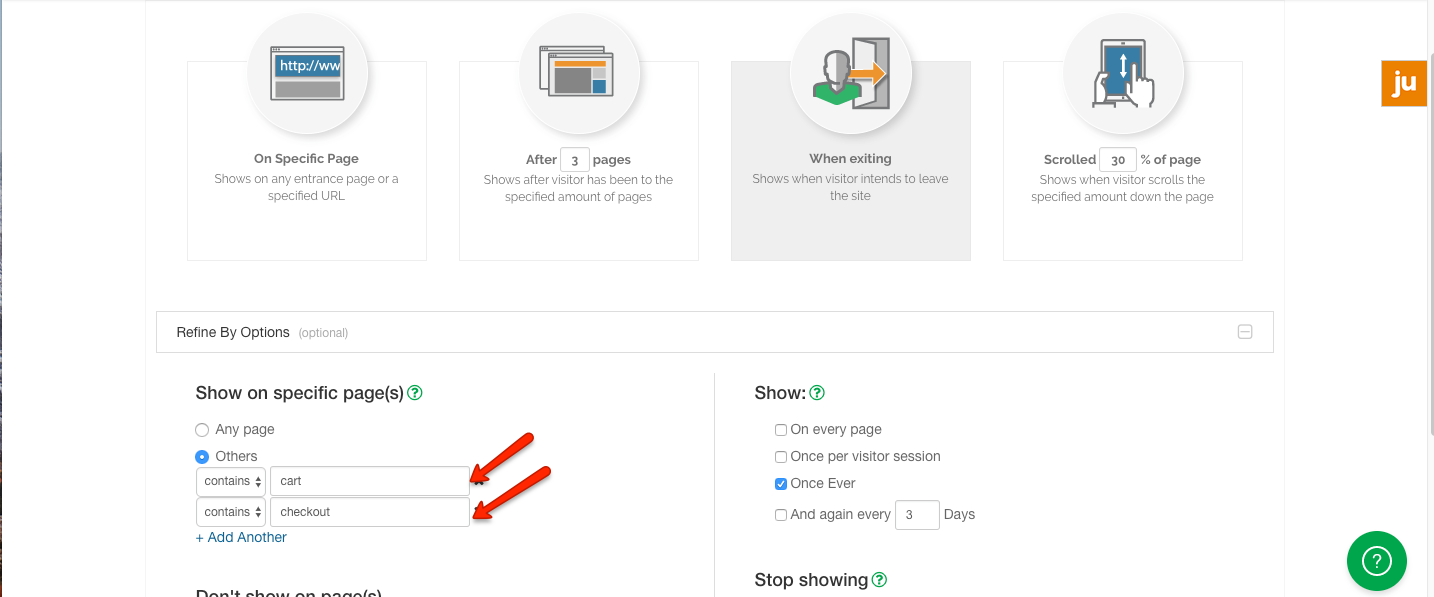Select the On Specific Page browser icon
1434x597 pixels.
click(307, 74)
